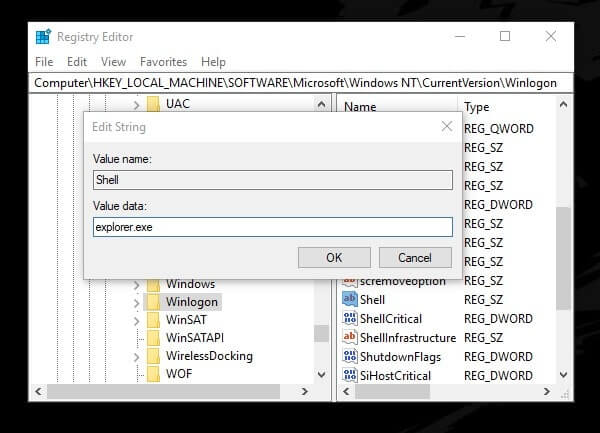This screenshot has width=600, height=433.
Task: Select the Shell value name in list
Action: tap(372, 300)
